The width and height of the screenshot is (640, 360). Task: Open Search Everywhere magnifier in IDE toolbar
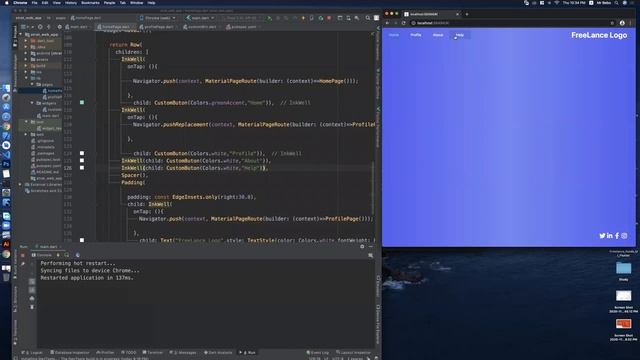368,18
